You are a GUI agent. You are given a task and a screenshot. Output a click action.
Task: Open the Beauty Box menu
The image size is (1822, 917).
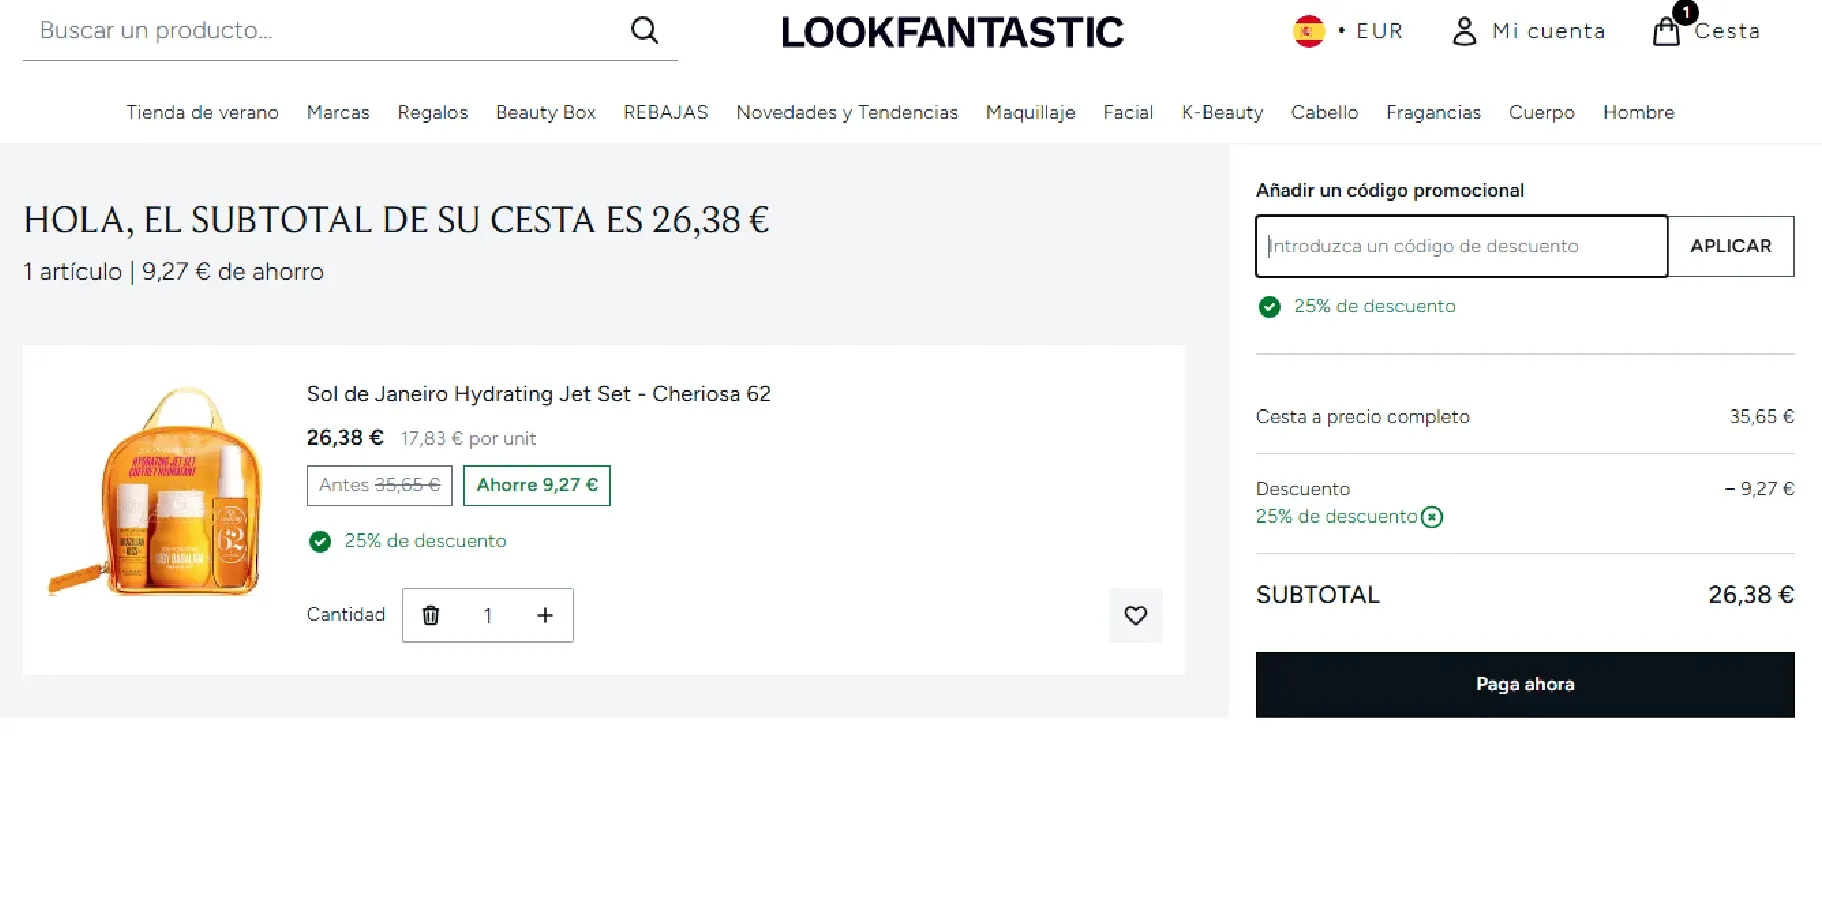pyautogui.click(x=546, y=113)
